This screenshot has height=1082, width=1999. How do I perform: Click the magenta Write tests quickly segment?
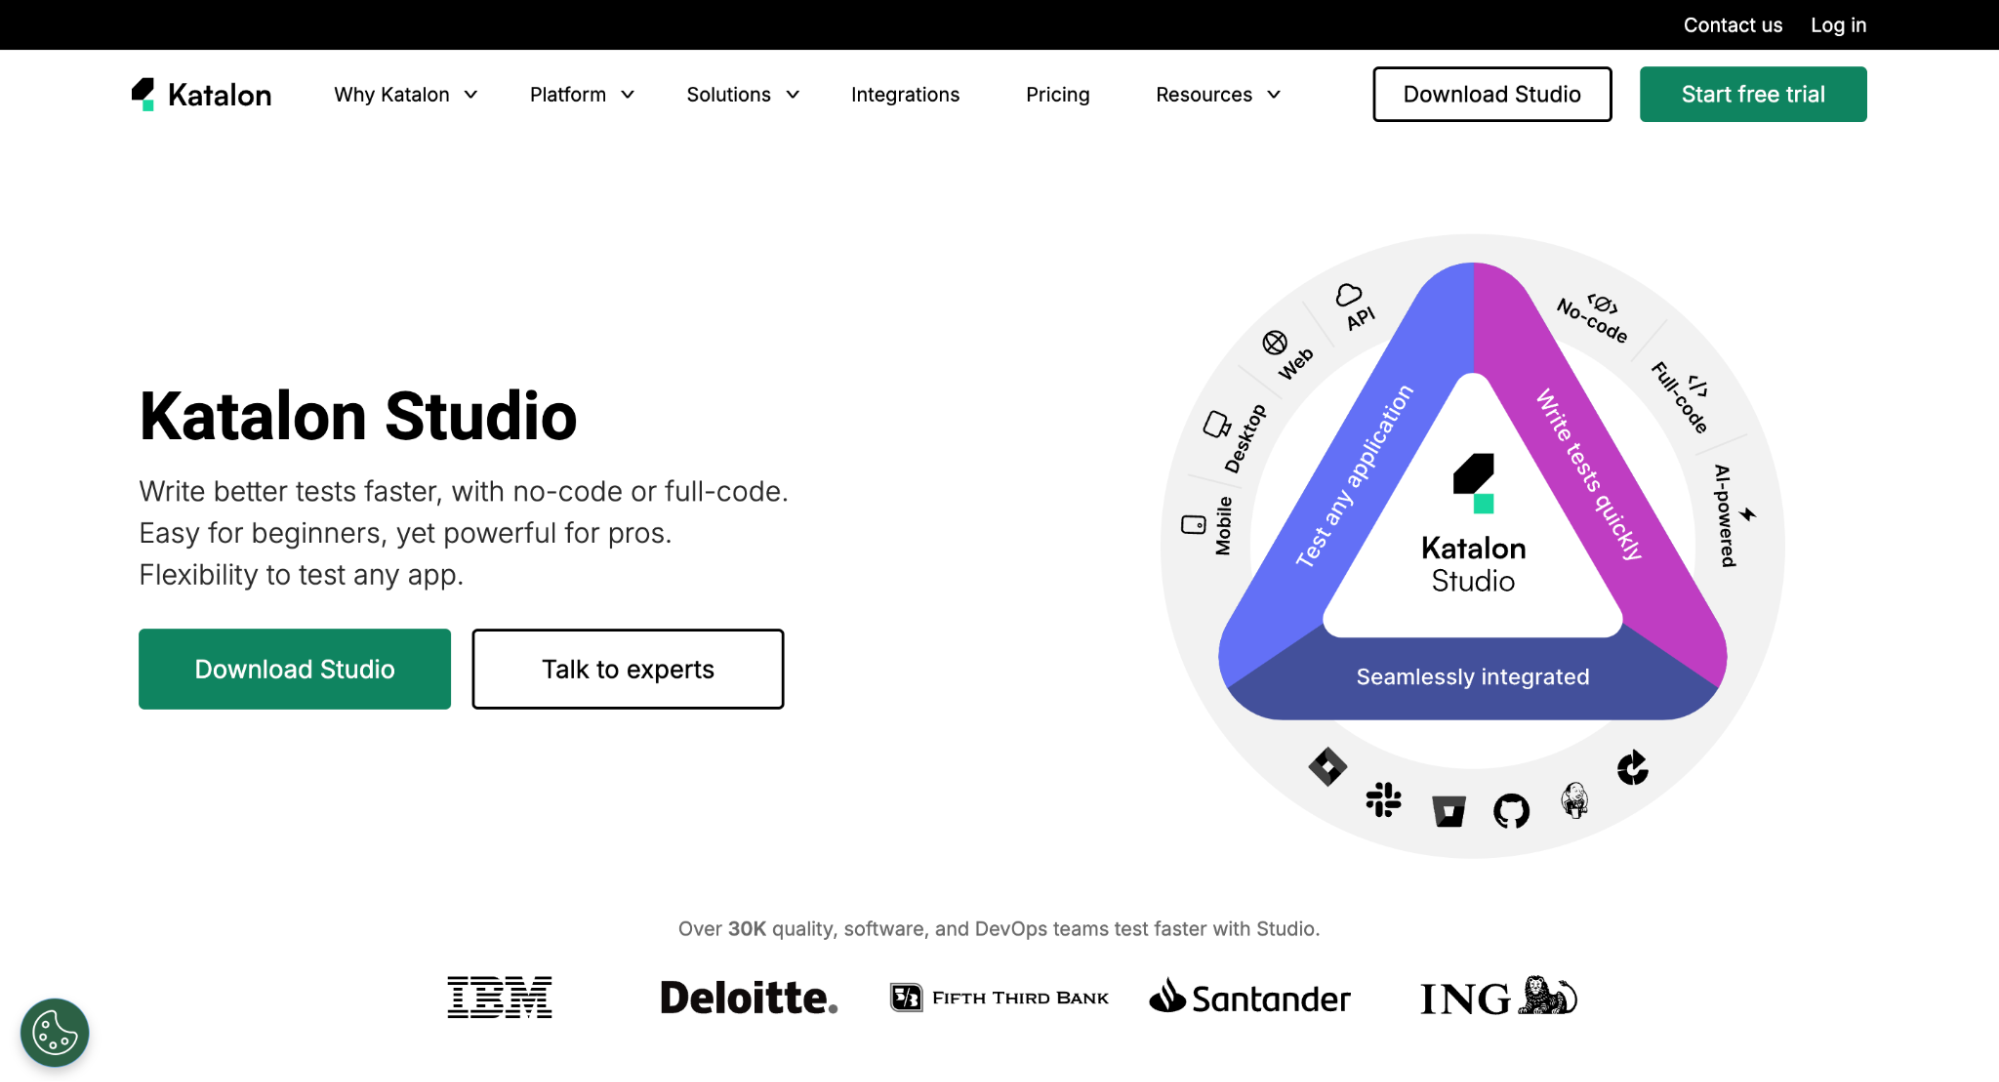(1590, 474)
